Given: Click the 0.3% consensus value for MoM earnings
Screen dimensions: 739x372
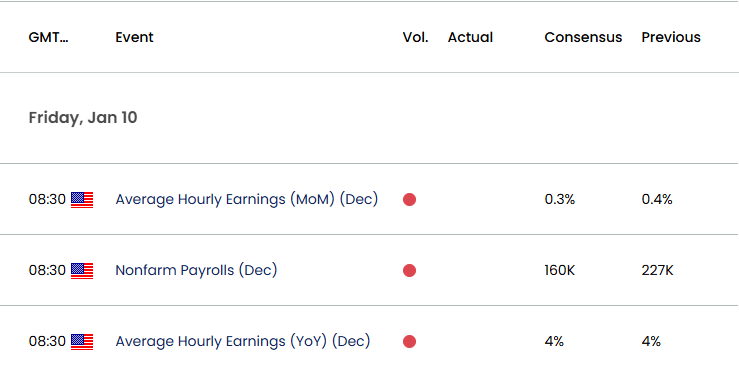Looking at the screenshot, I should click(x=560, y=199).
